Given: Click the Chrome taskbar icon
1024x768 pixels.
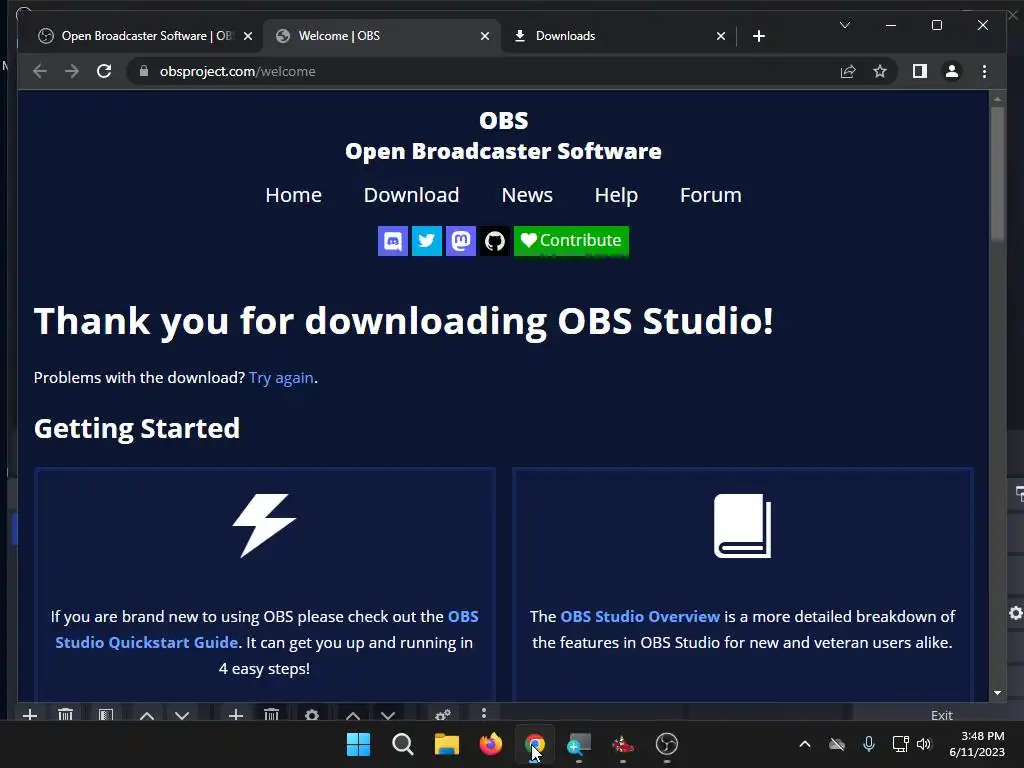Looking at the screenshot, I should point(535,744).
